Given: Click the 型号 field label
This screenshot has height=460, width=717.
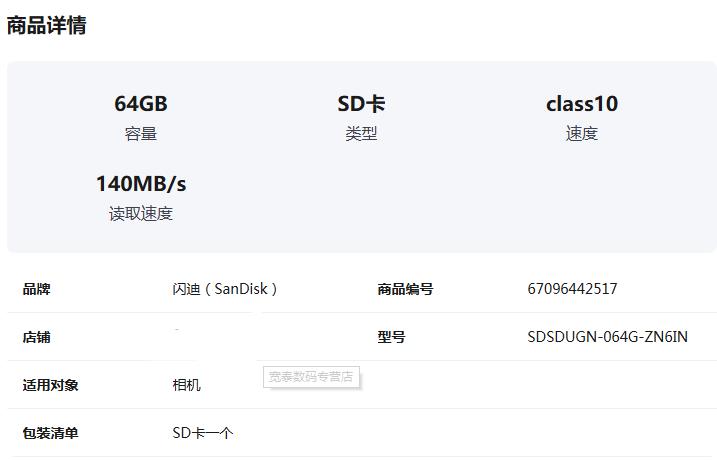Looking at the screenshot, I should [391, 337].
